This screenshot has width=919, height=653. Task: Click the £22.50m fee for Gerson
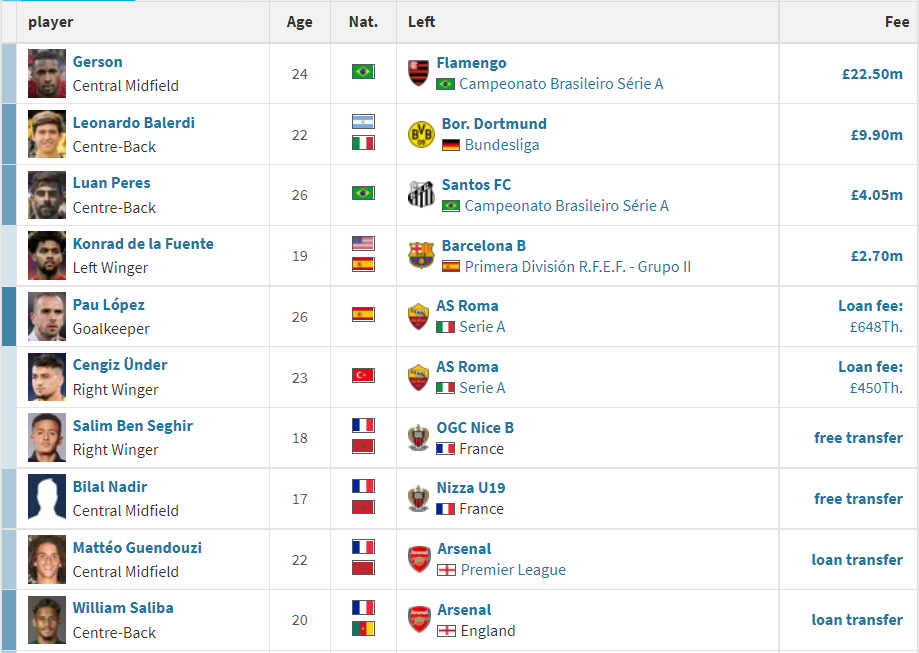(872, 73)
